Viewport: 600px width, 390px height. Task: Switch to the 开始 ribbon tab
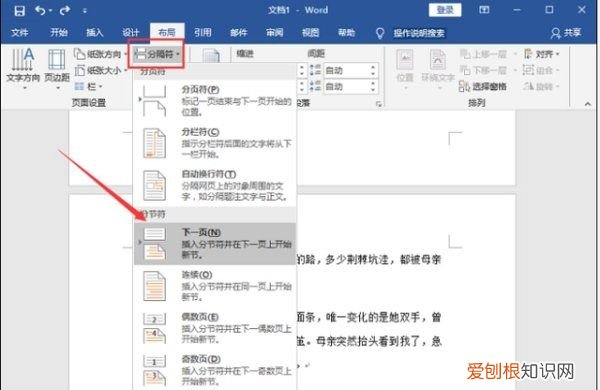coord(59,33)
